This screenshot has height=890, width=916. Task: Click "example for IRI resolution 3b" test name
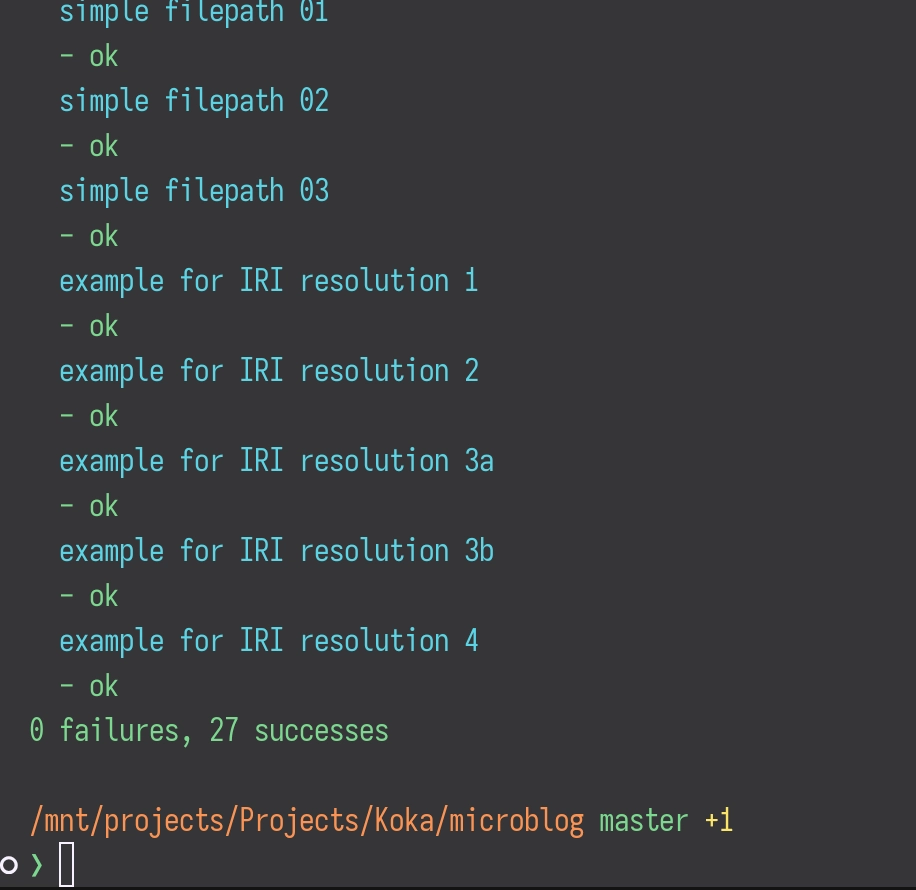point(276,551)
